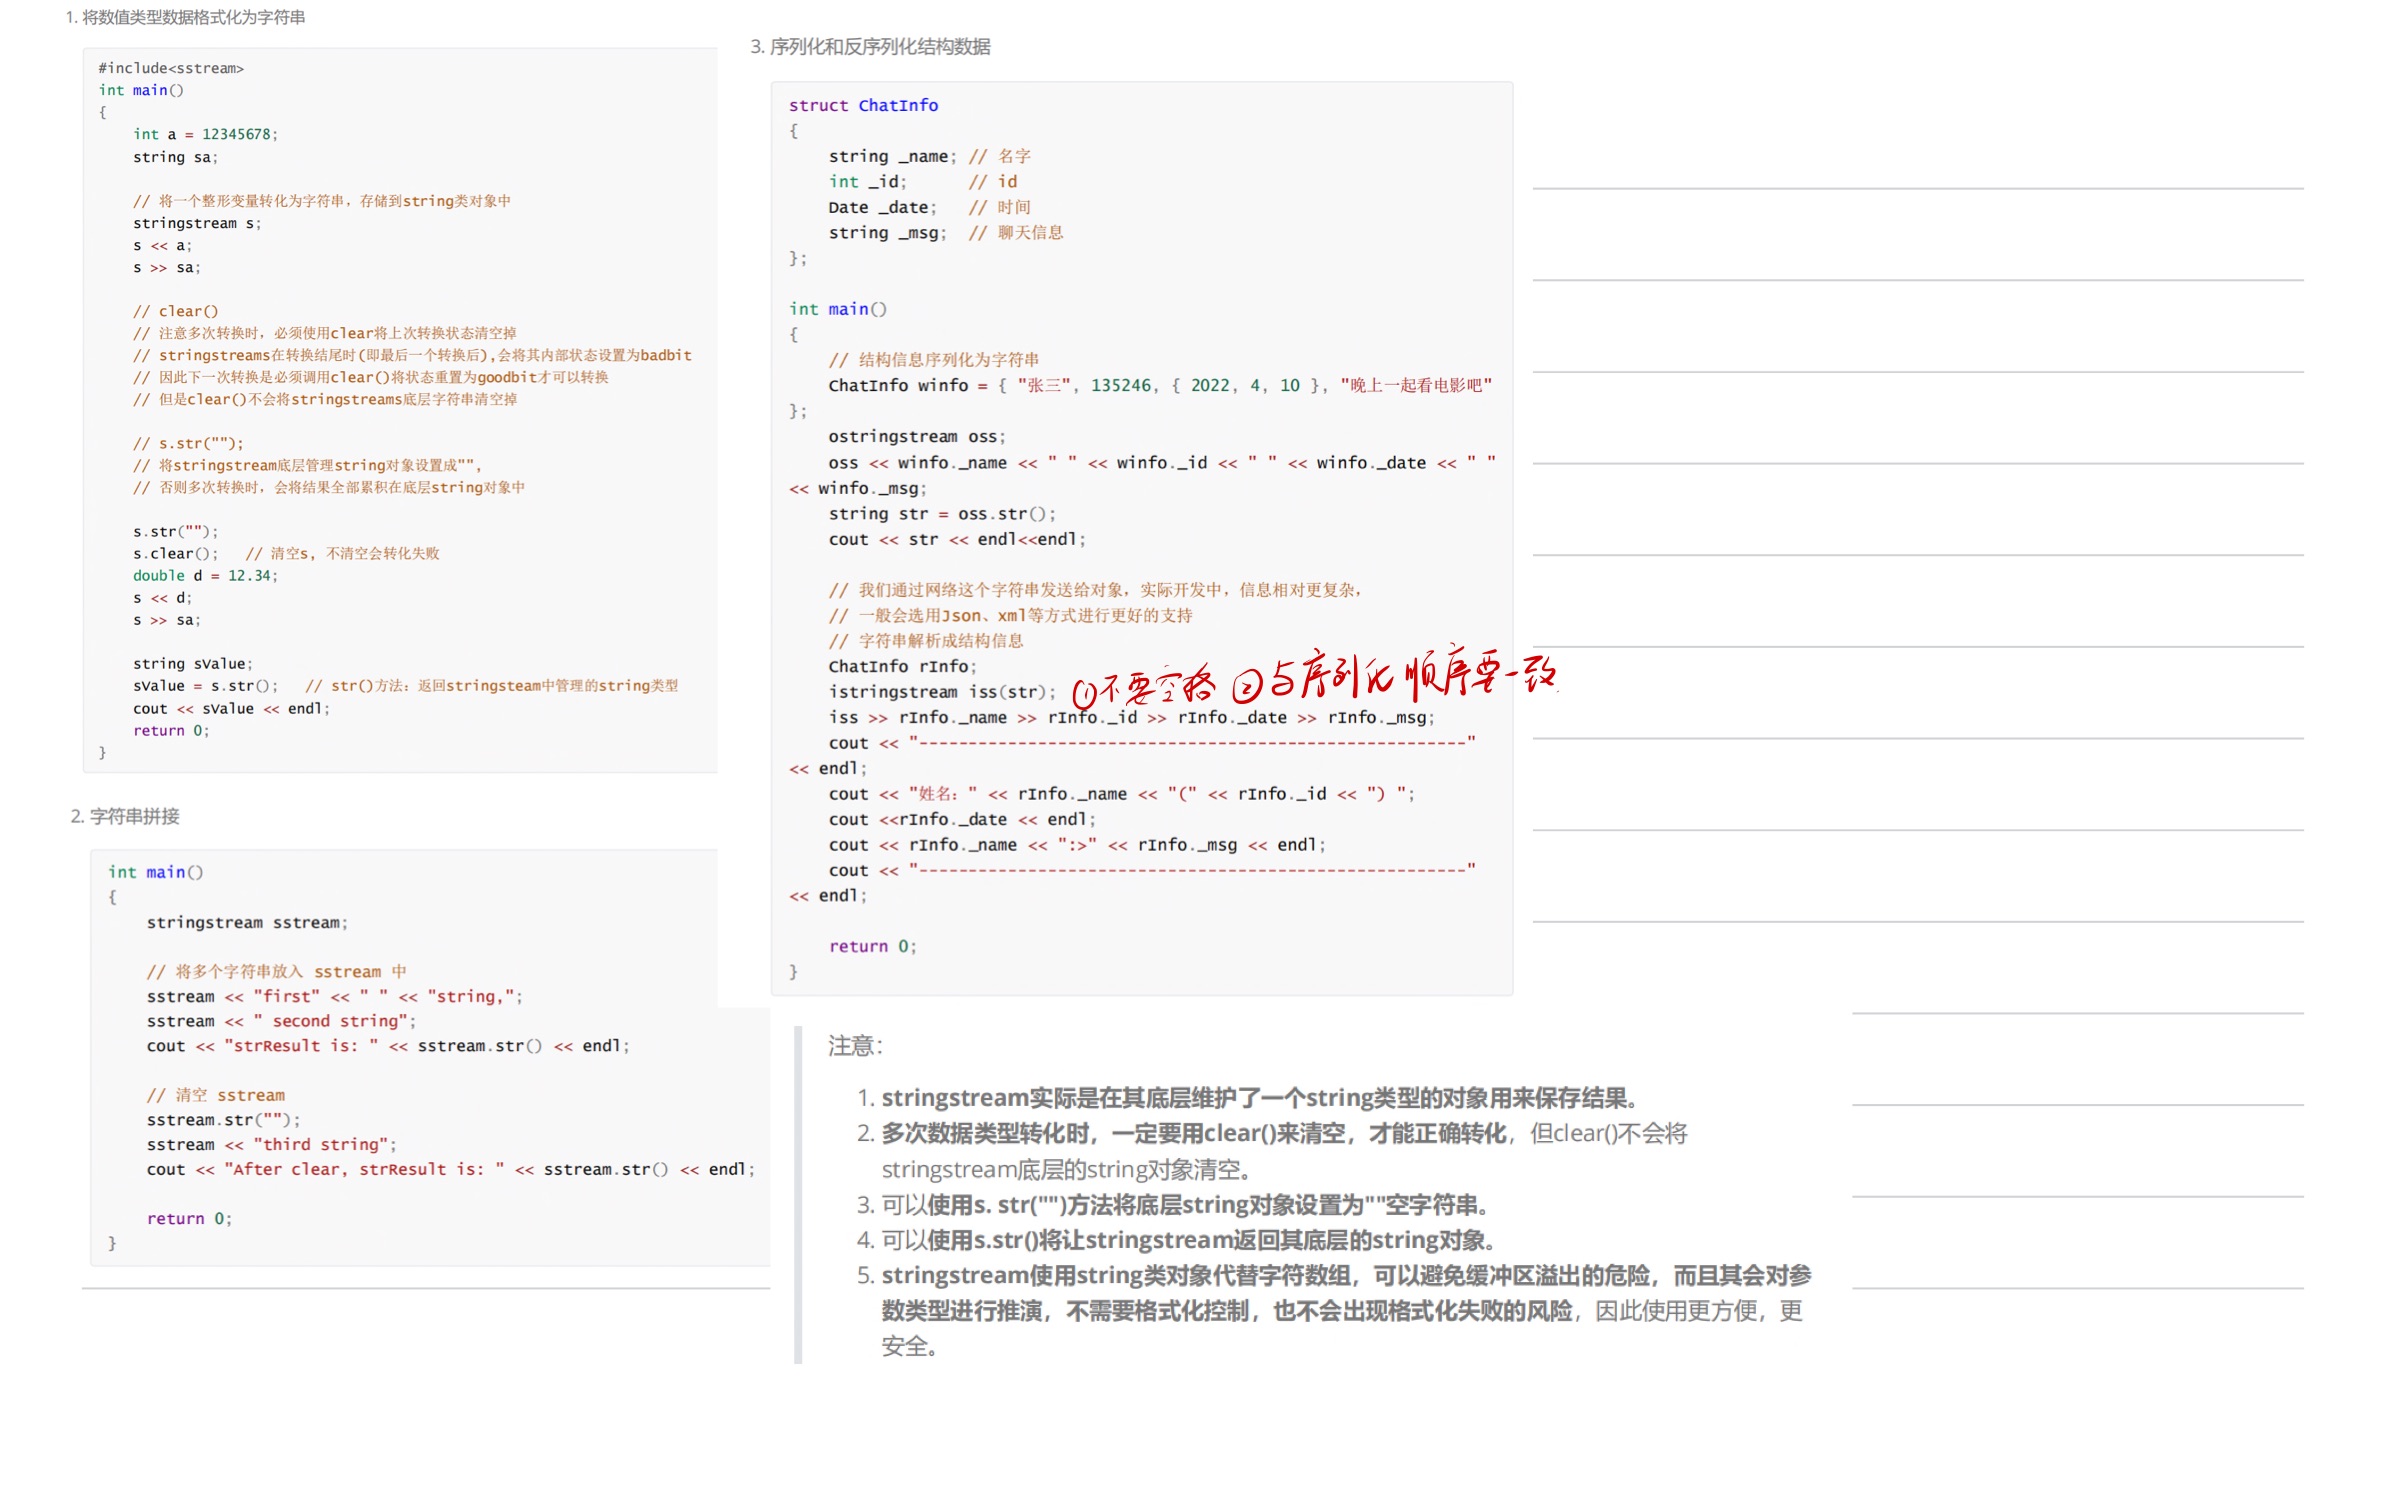Click the 'ostringstream oss;' line
Image resolution: width=2386 pixels, height=1491 pixels.
click(916, 436)
